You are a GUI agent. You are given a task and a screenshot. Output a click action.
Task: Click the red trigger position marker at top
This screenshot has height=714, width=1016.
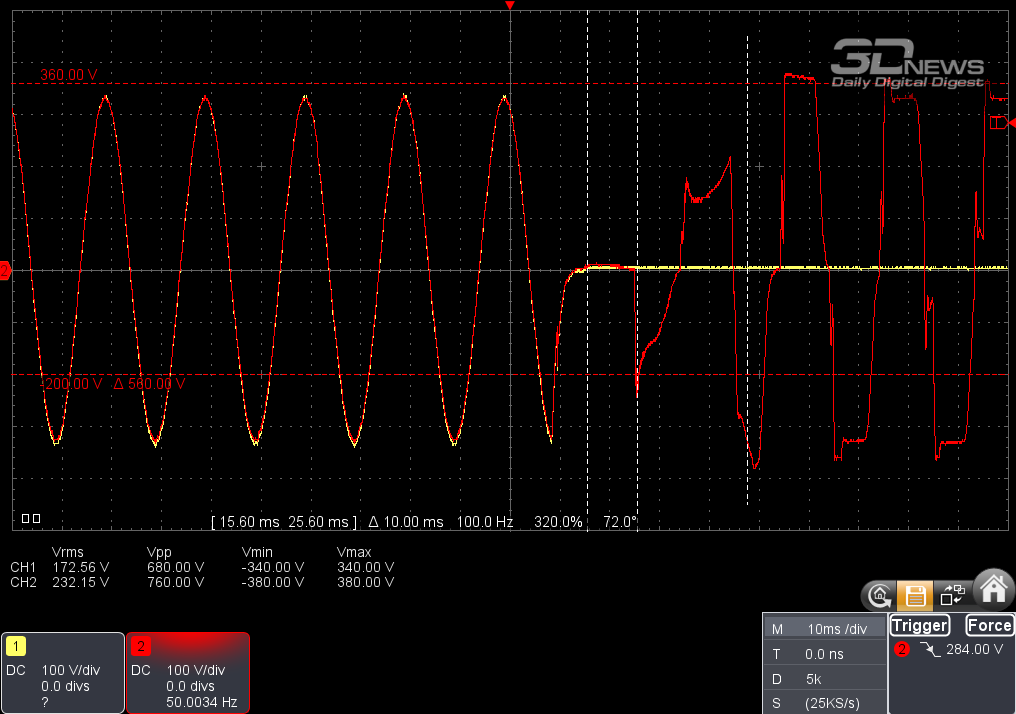tap(510, 7)
